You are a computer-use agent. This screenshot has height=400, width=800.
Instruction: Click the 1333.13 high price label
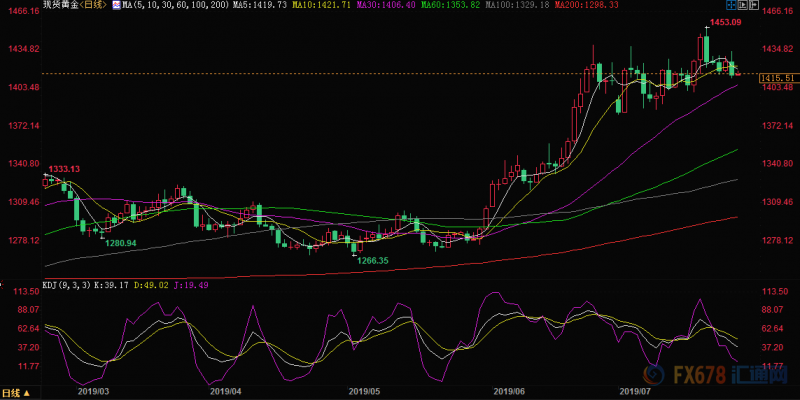coord(64,168)
